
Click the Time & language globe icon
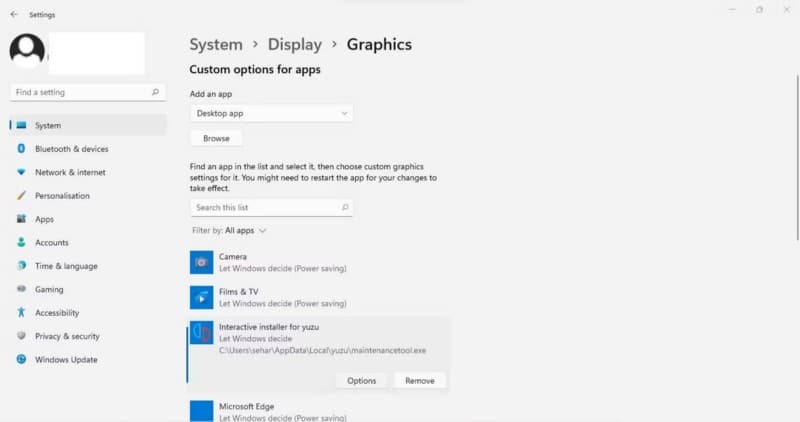tap(21, 266)
